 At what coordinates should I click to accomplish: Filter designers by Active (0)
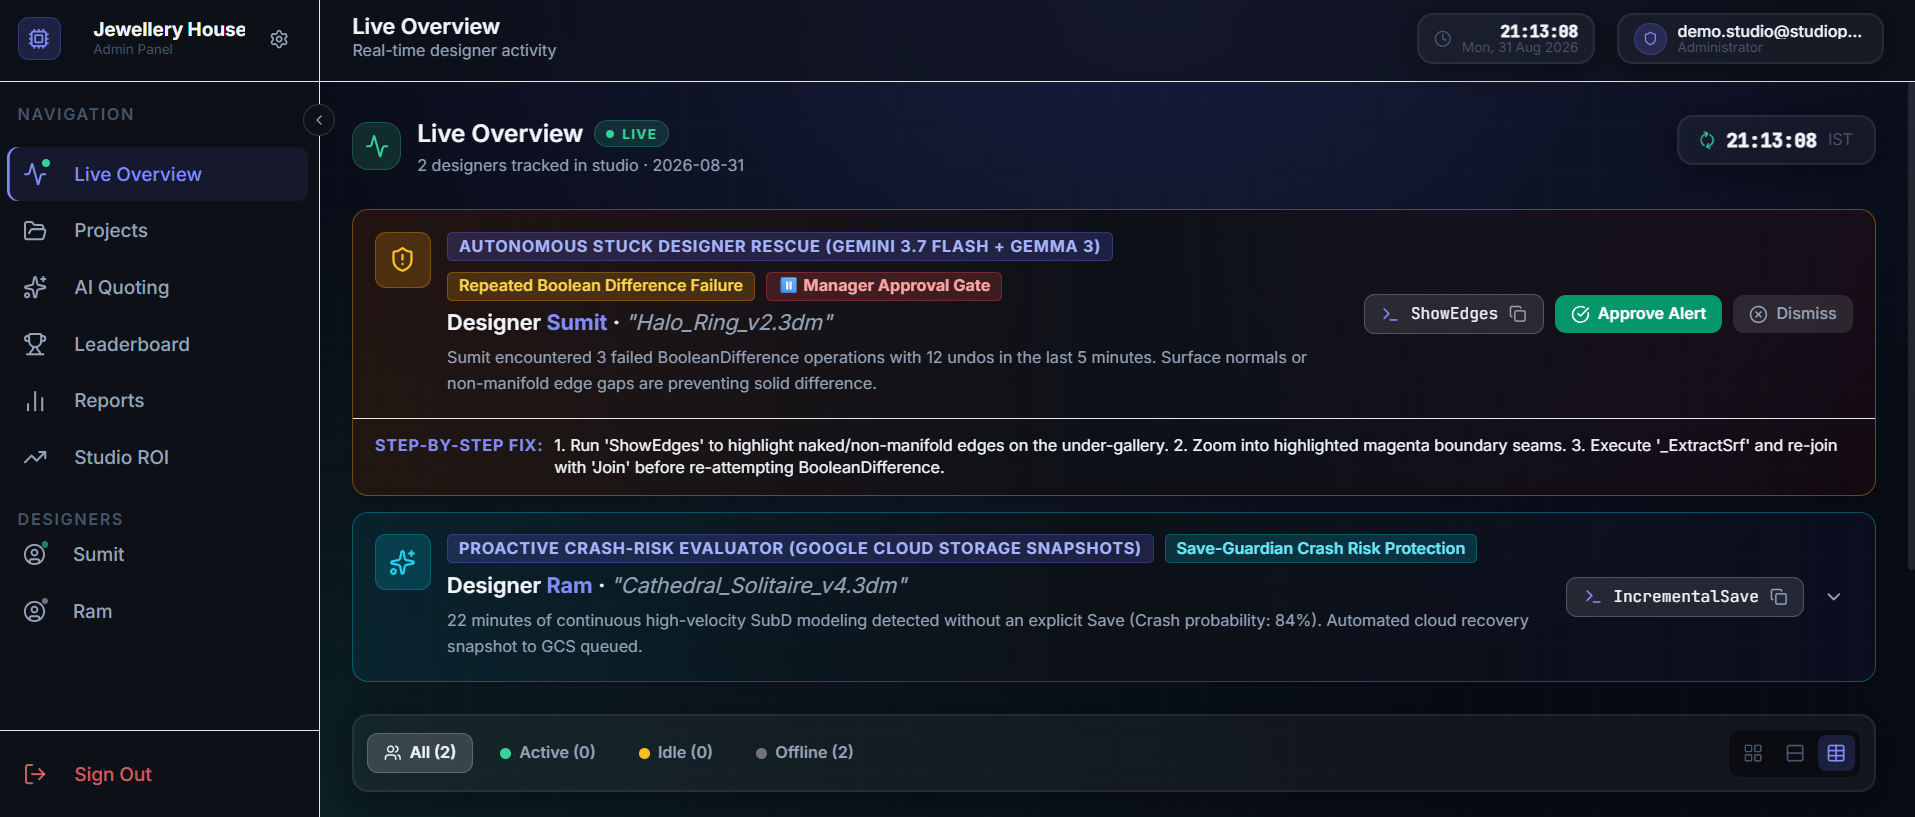(547, 753)
